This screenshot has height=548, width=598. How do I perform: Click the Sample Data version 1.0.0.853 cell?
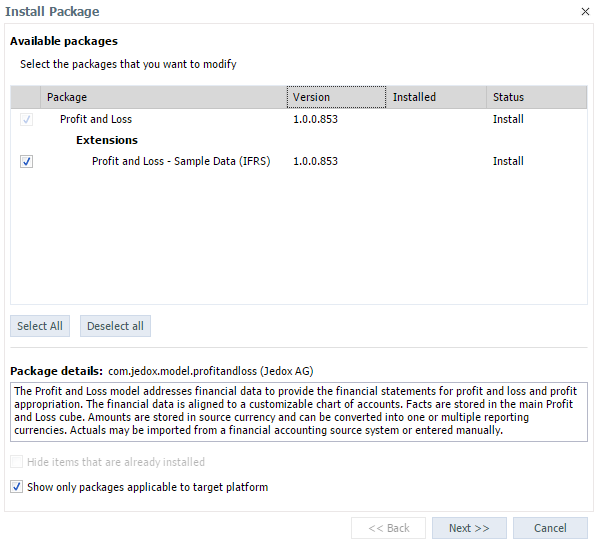pyautogui.click(x=315, y=161)
